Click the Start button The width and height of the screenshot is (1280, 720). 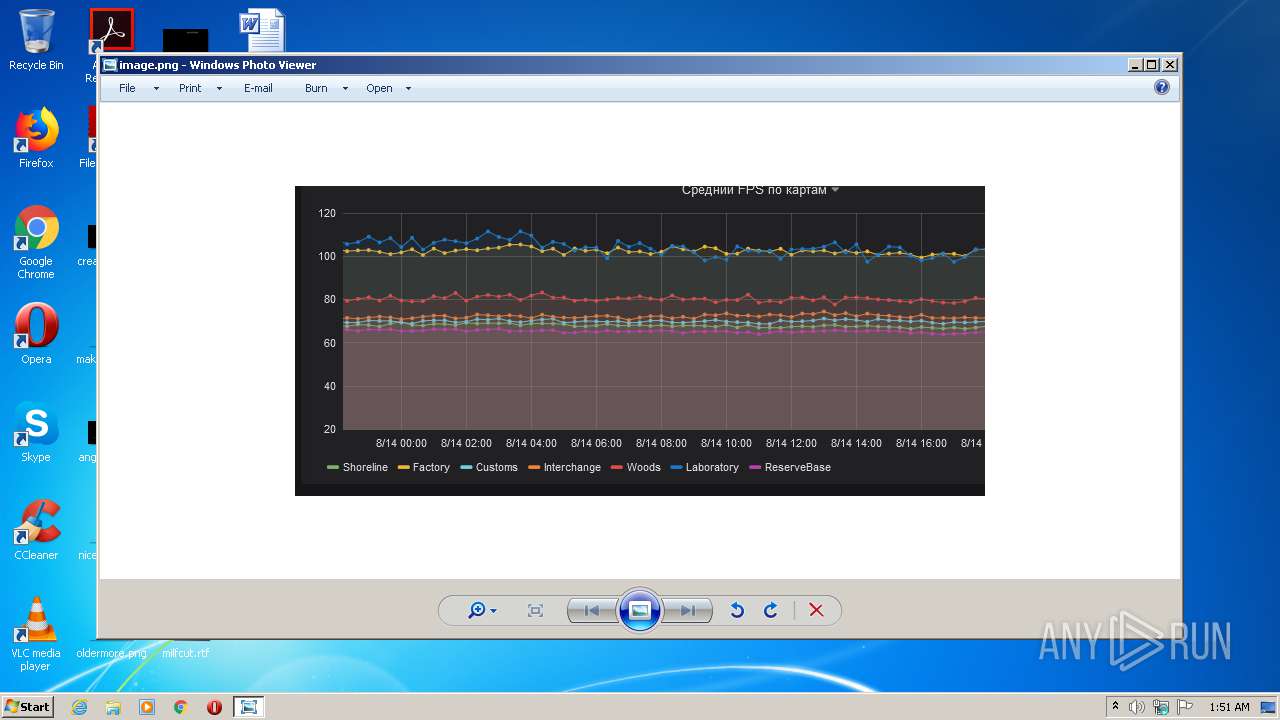point(28,706)
